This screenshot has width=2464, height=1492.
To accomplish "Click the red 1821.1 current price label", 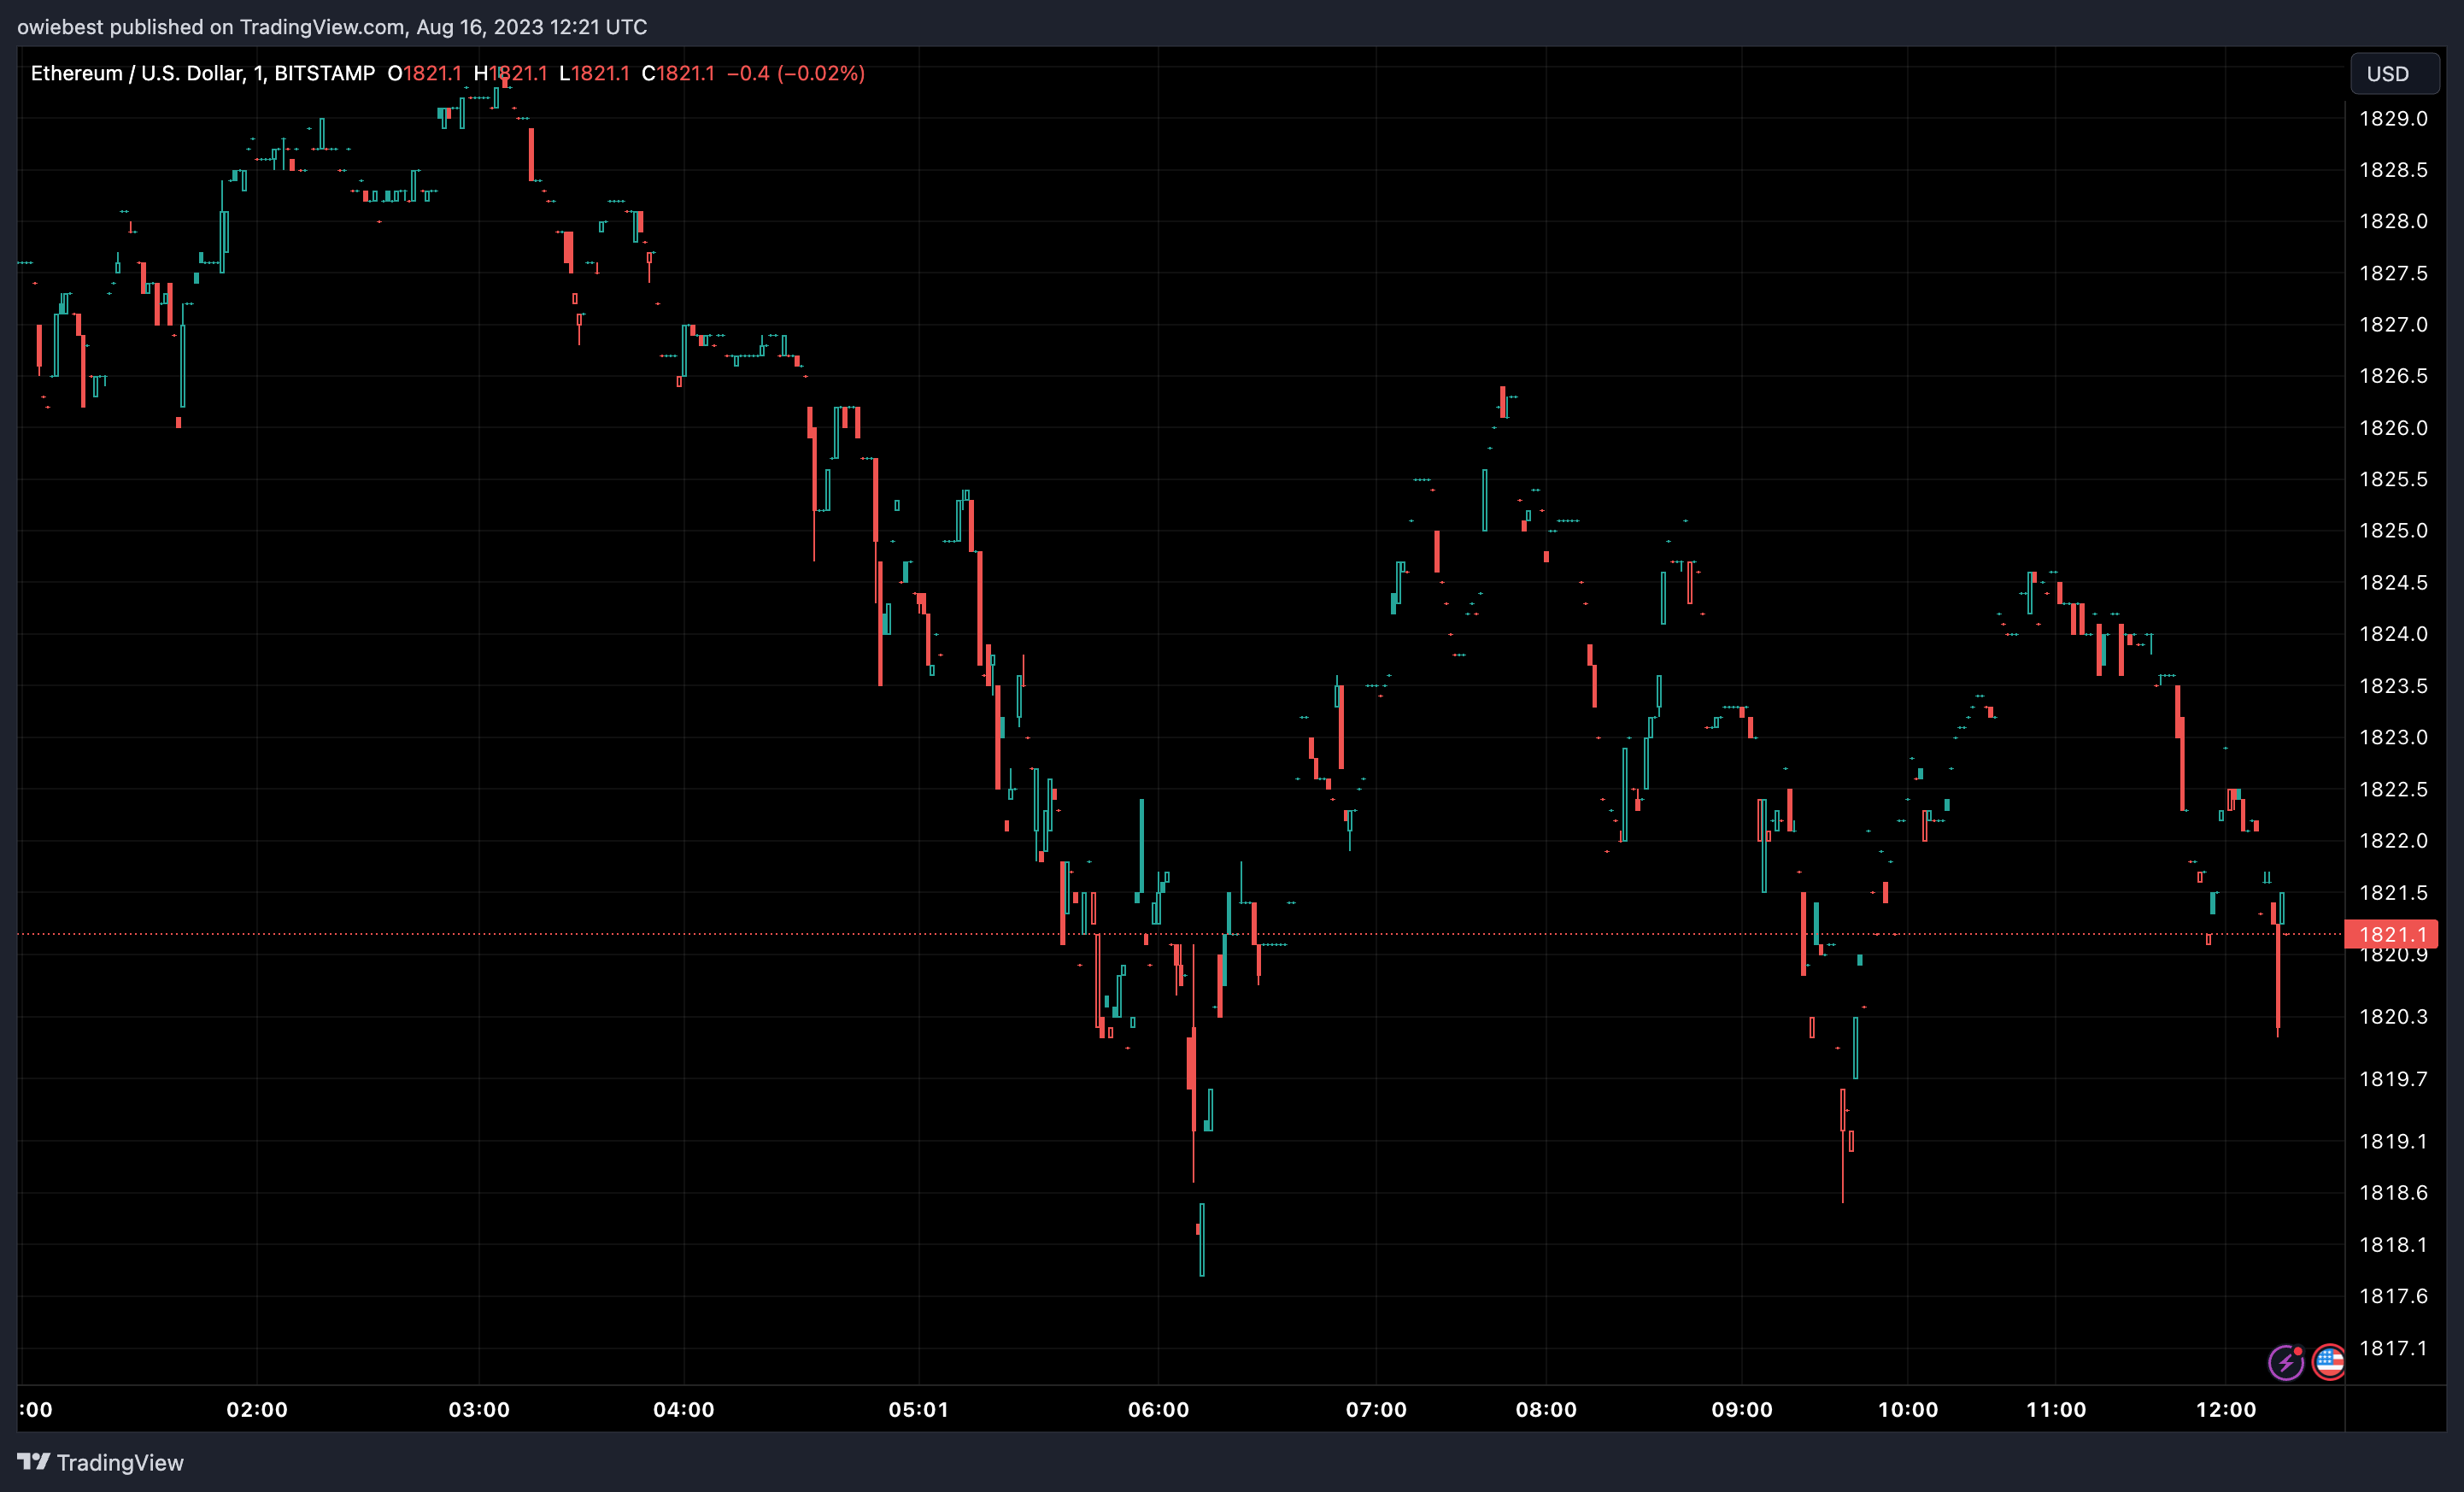I will (x=2392, y=934).
